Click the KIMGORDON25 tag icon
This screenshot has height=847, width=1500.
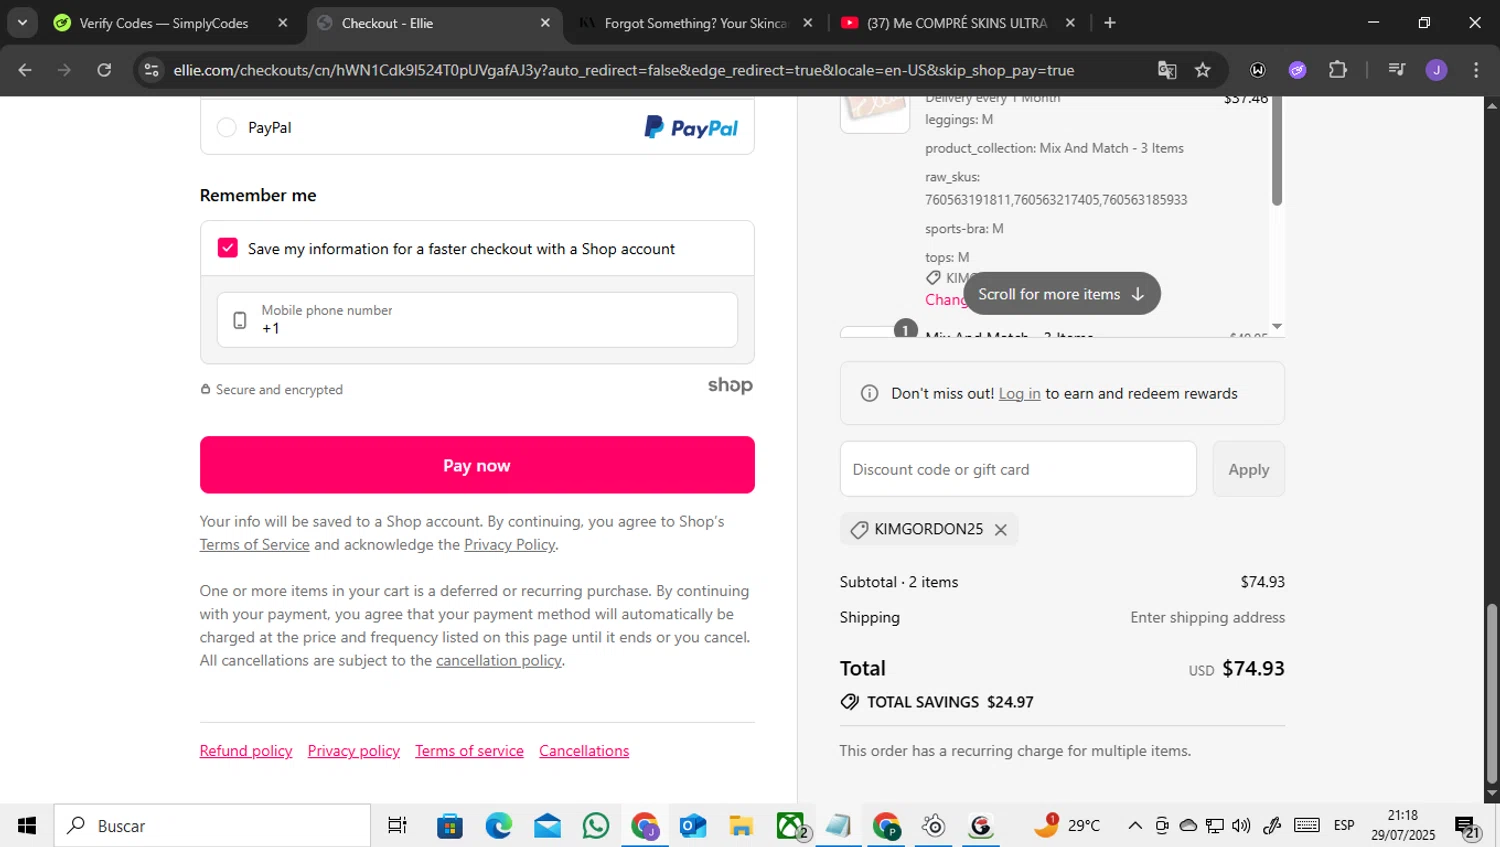858,530
